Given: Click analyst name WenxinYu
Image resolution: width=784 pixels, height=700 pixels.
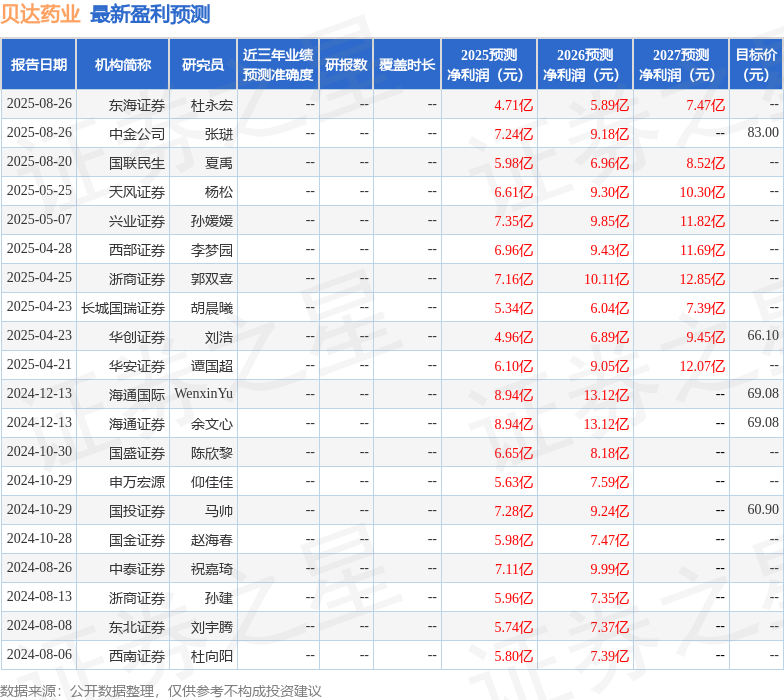Looking at the screenshot, I should [x=203, y=395].
